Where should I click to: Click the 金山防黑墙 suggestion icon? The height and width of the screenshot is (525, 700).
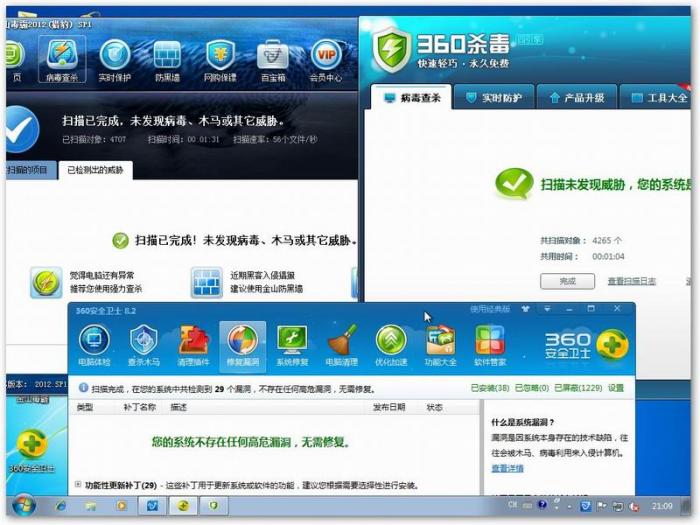[206, 282]
